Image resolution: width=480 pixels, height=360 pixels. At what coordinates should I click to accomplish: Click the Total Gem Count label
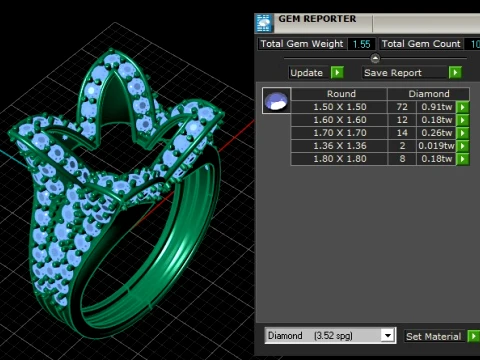tap(421, 44)
